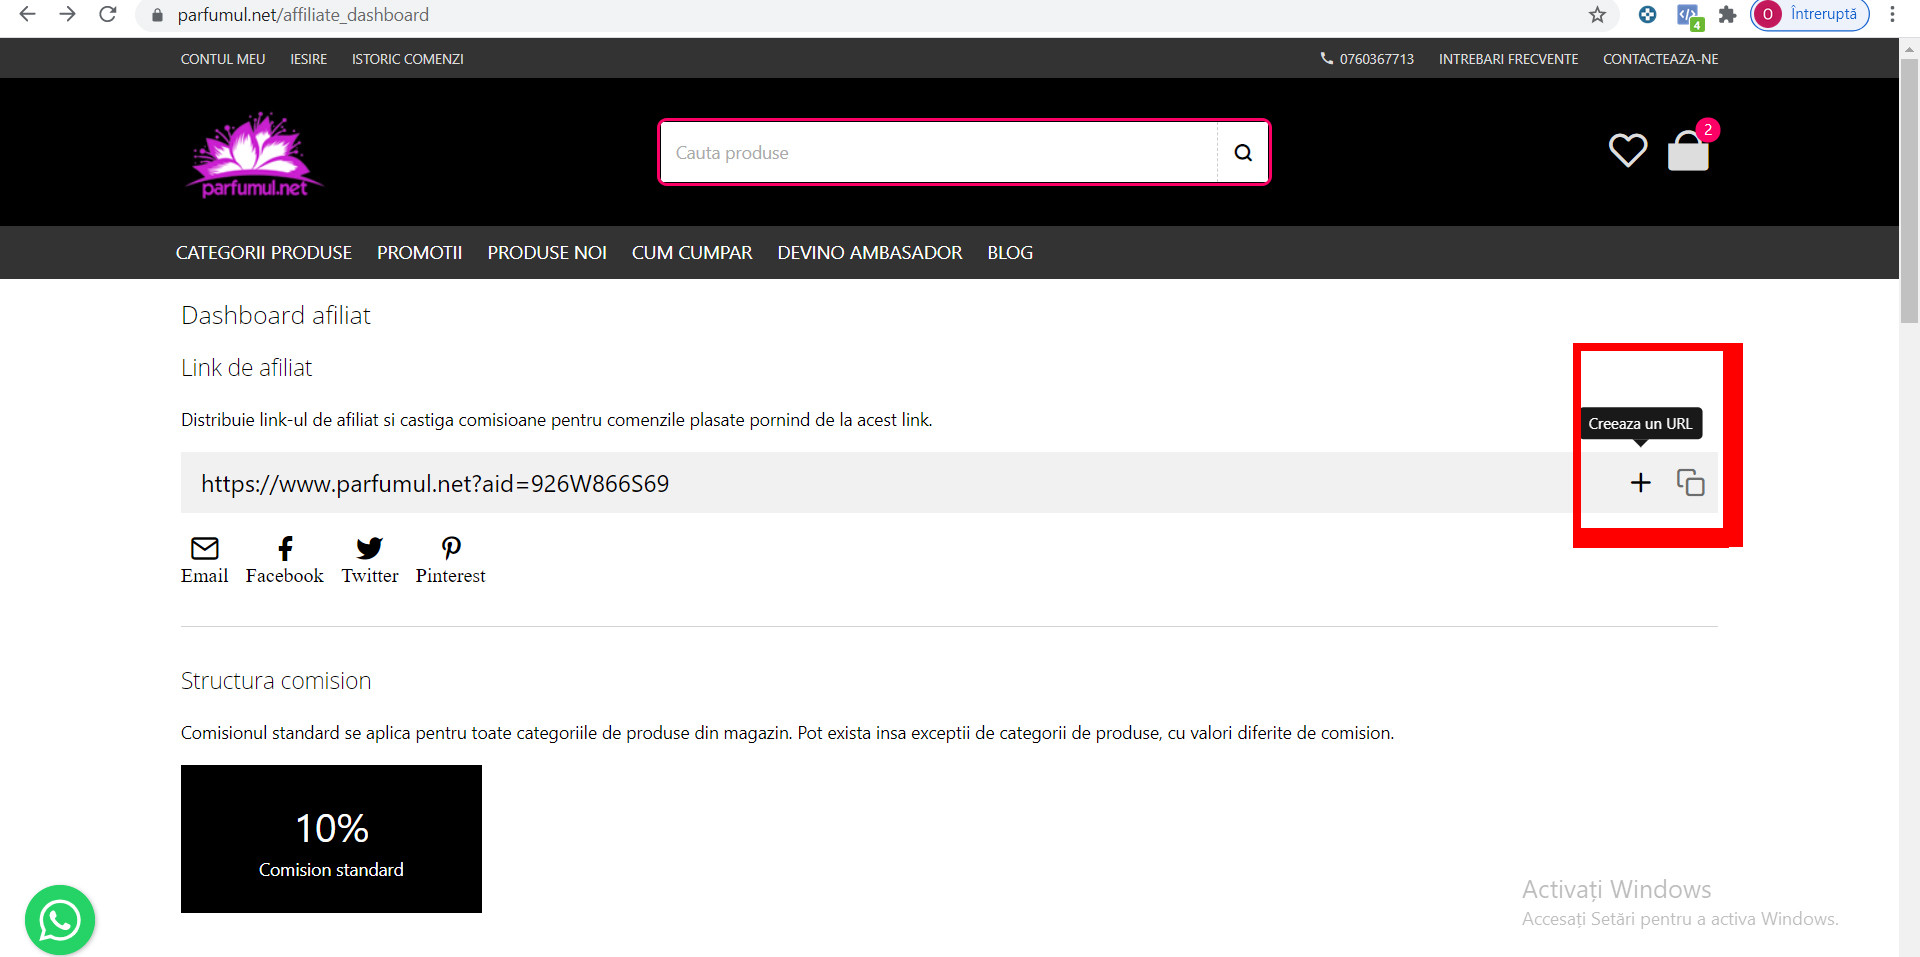View site information lock icon
This screenshot has height=957, width=1920.
pyautogui.click(x=156, y=15)
